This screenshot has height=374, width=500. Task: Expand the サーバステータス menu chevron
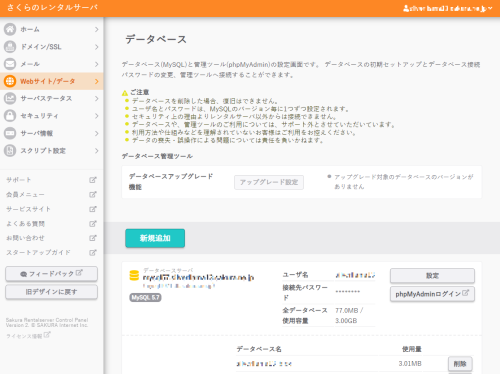coord(96,99)
